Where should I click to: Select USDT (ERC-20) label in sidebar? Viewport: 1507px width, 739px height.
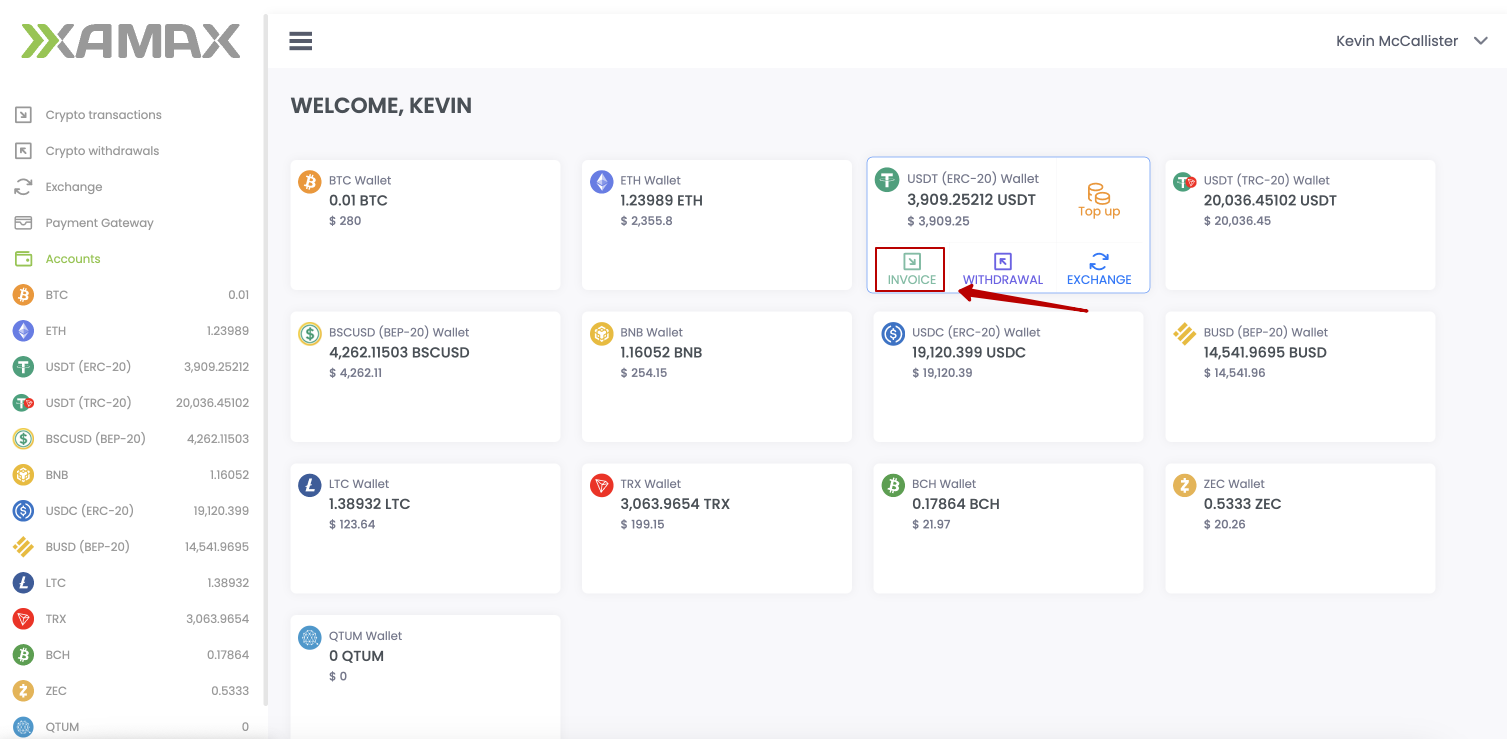88,367
